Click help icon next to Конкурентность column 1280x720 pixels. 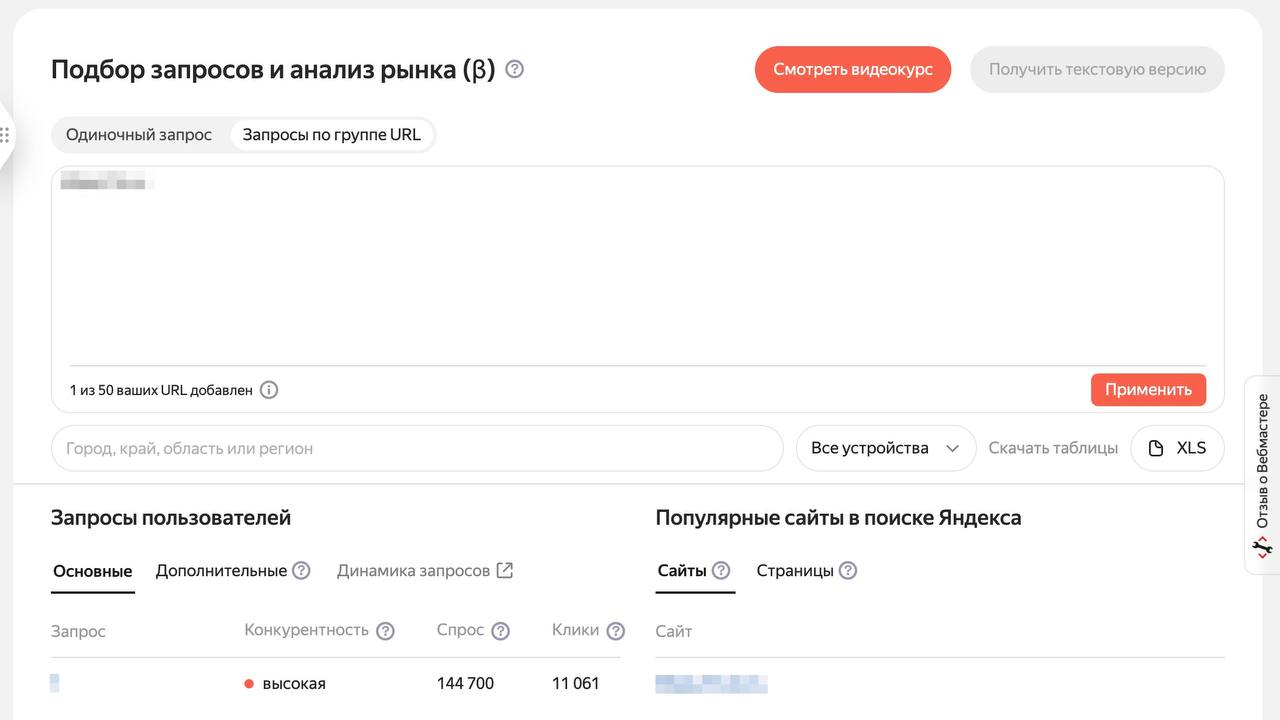point(385,631)
